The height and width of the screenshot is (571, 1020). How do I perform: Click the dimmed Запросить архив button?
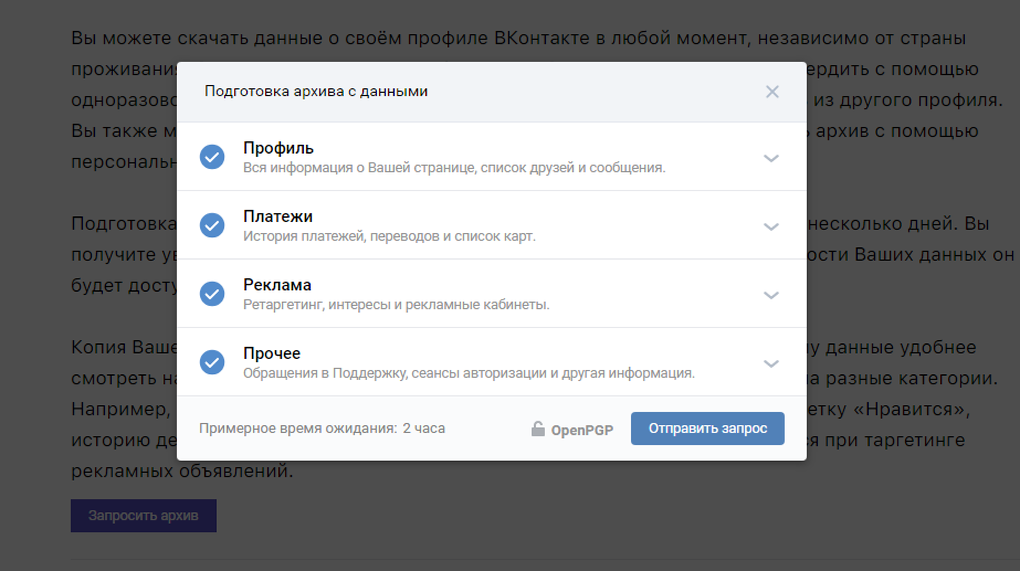pos(143,516)
